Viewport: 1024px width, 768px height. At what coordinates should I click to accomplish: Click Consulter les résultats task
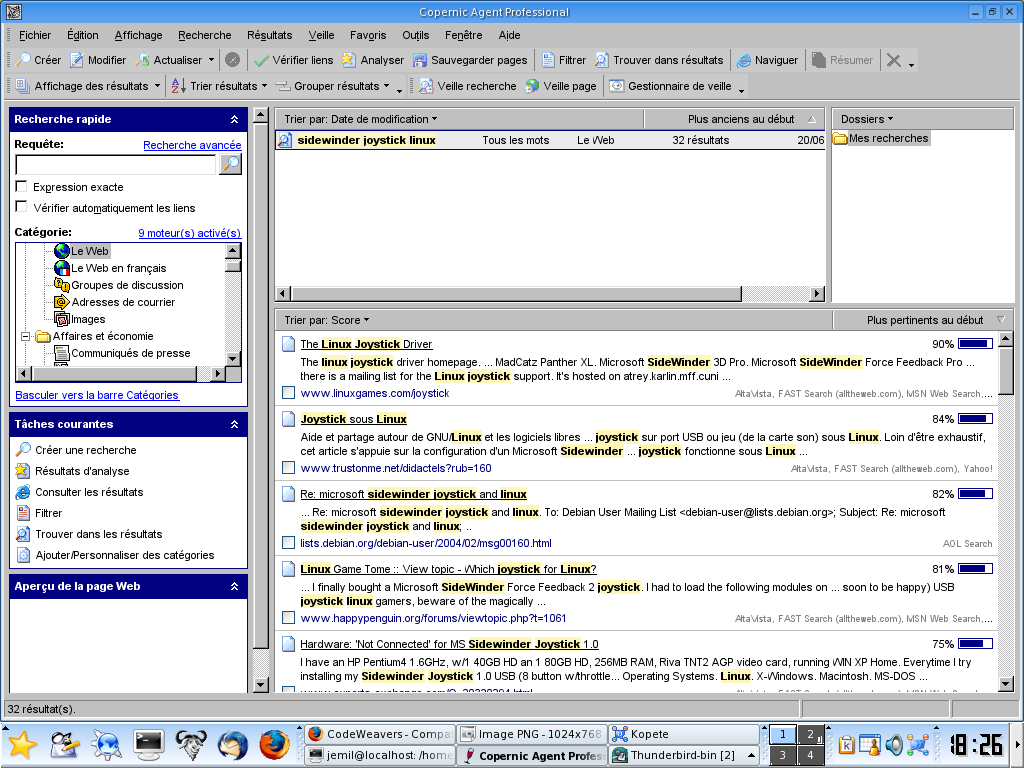click(79, 492)
